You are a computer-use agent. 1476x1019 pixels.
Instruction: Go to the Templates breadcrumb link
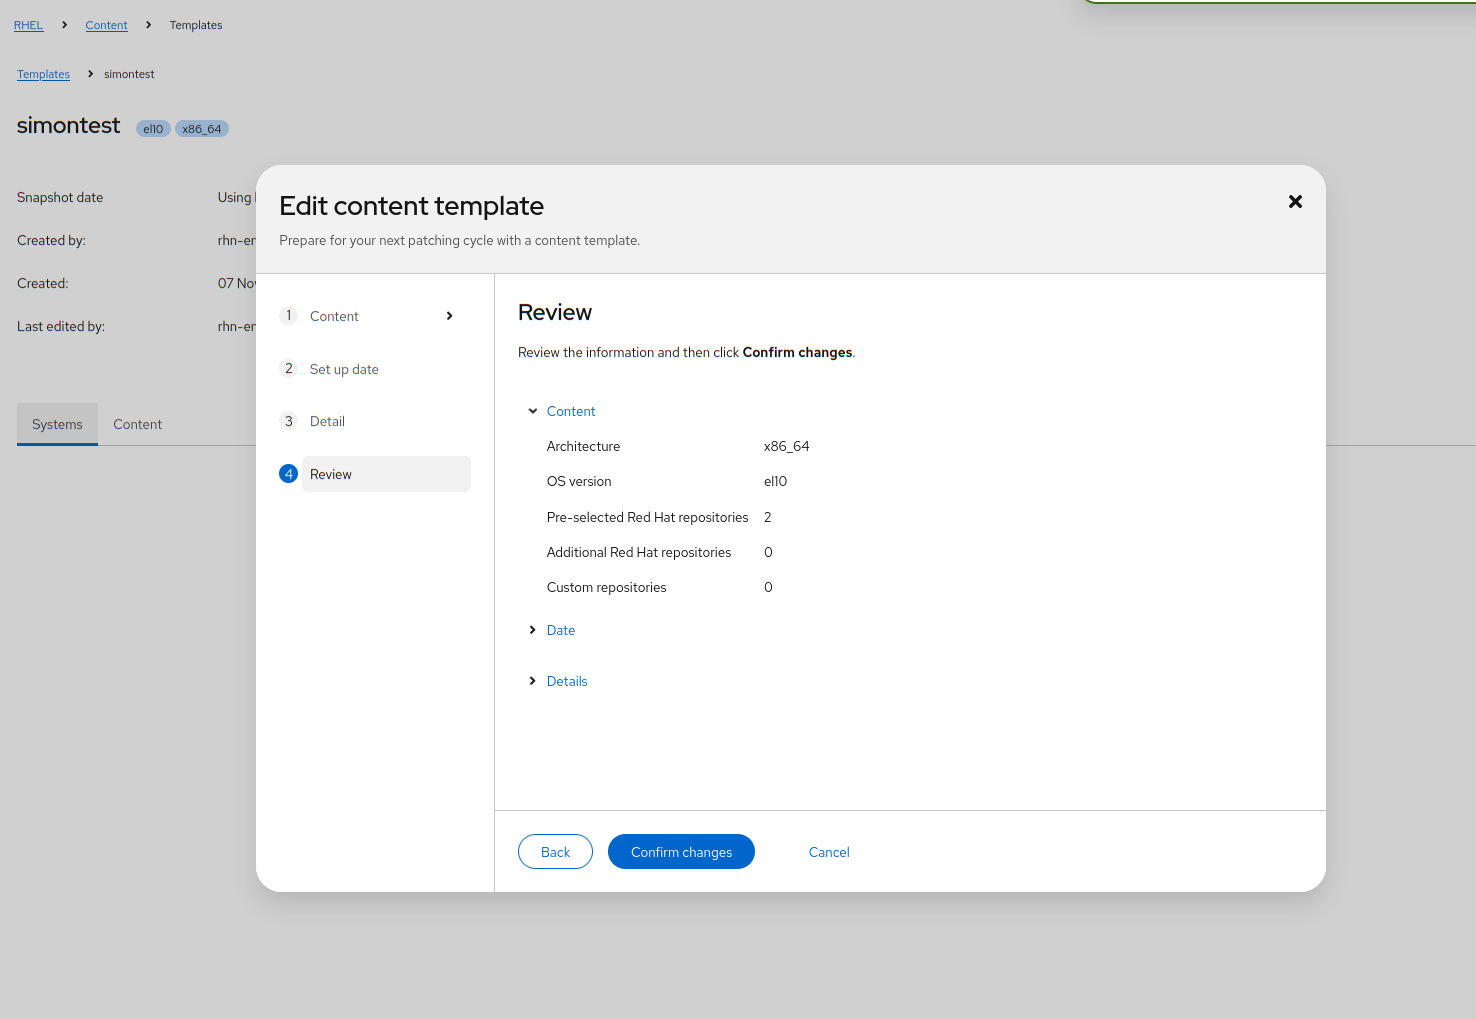43,74
